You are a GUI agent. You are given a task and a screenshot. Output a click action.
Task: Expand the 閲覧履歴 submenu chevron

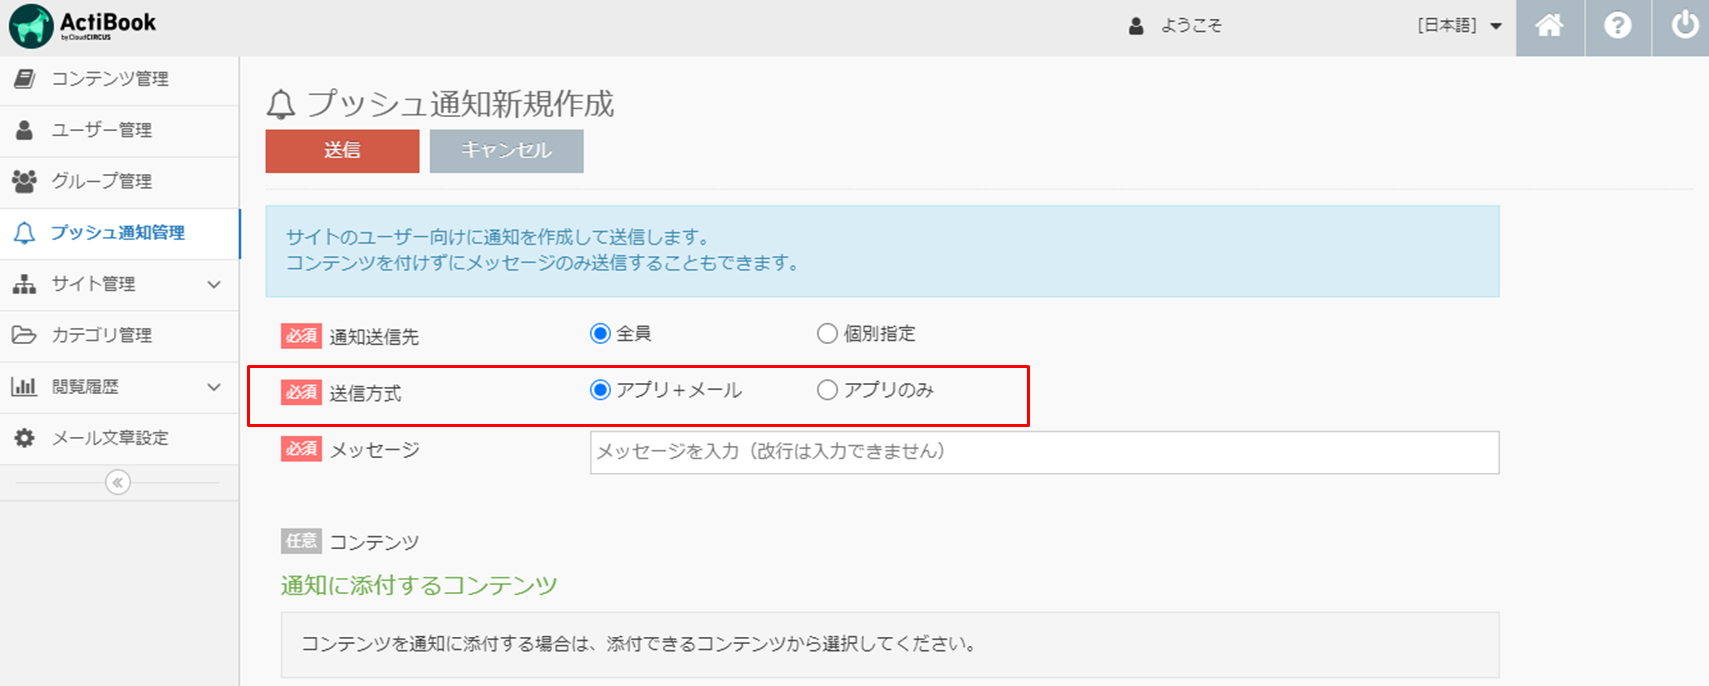214,387
